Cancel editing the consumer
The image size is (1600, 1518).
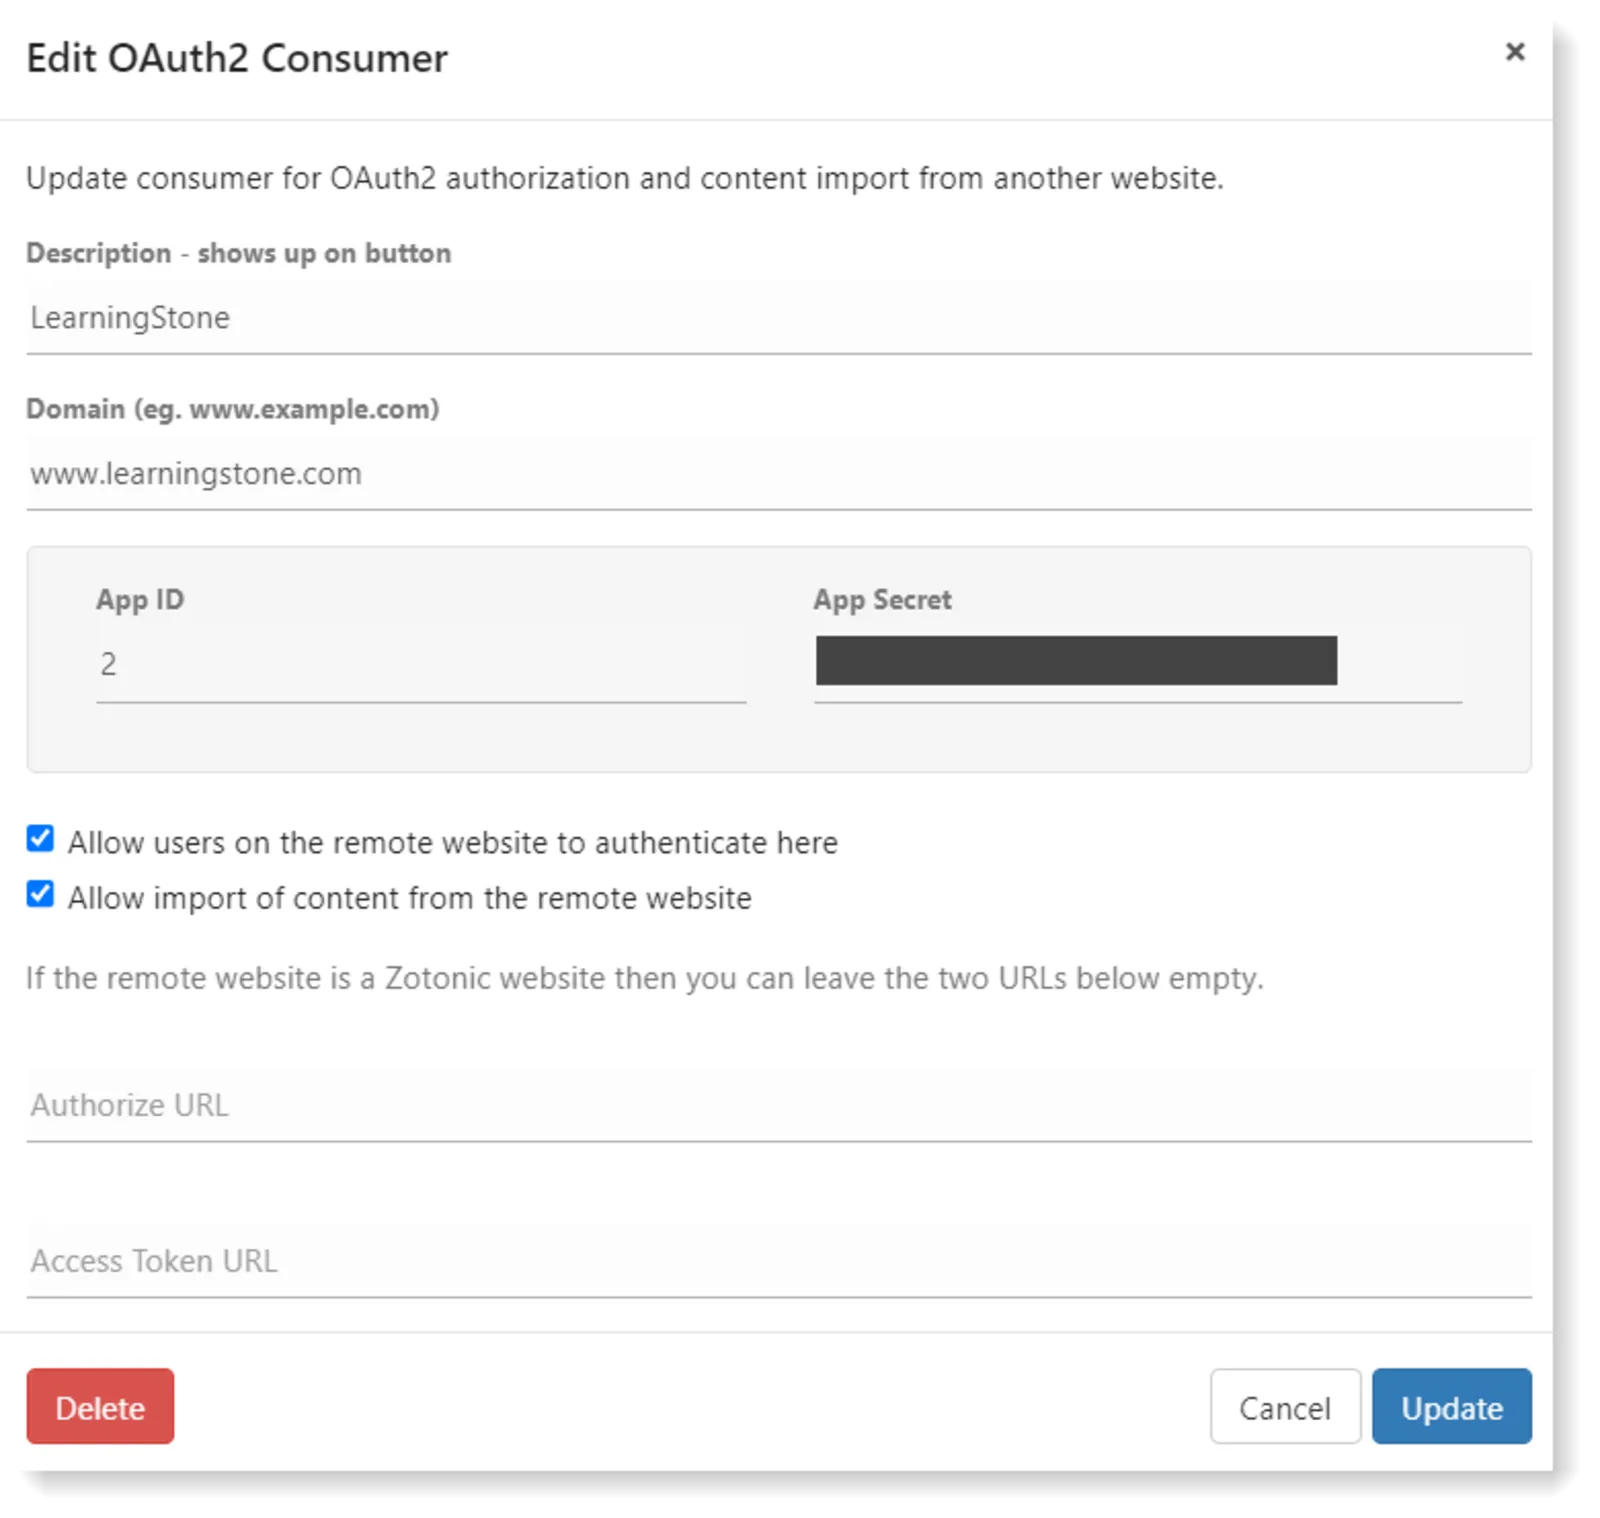tap(1285, 1407)
